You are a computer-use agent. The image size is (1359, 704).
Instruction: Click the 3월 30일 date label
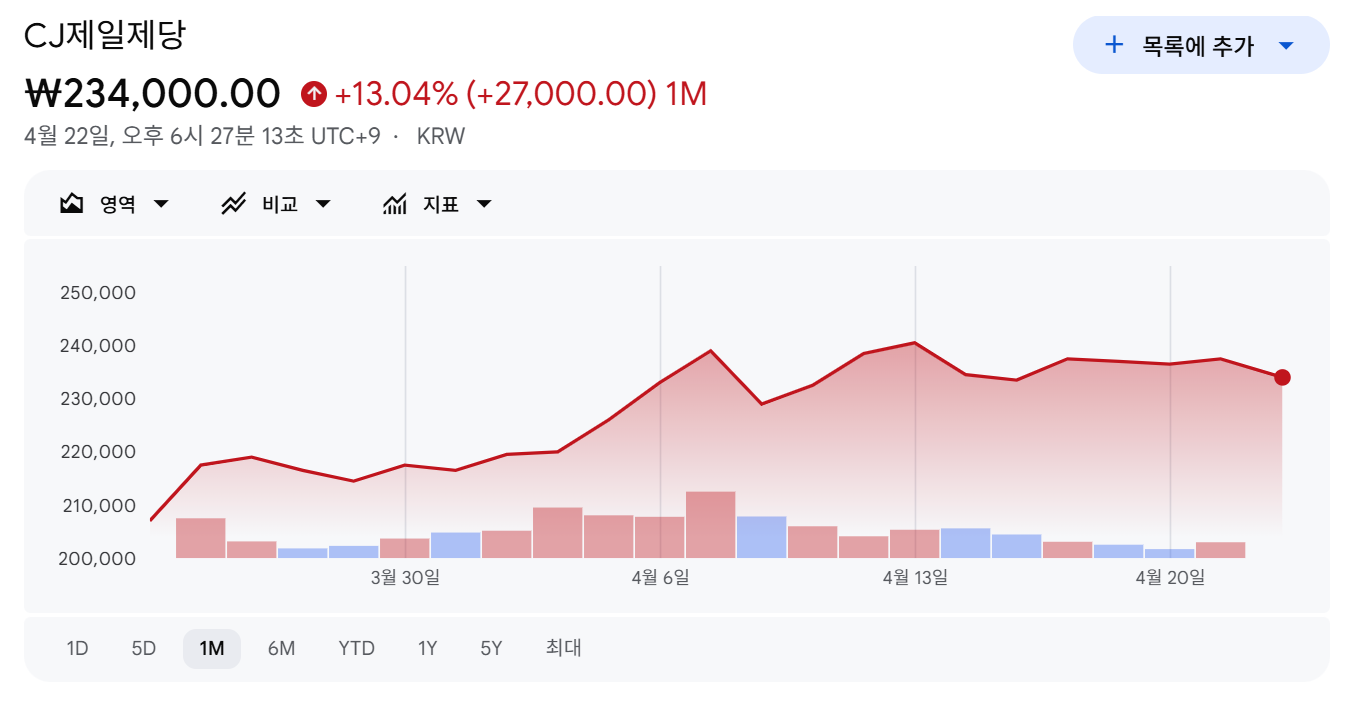click(x=405, y=577)
